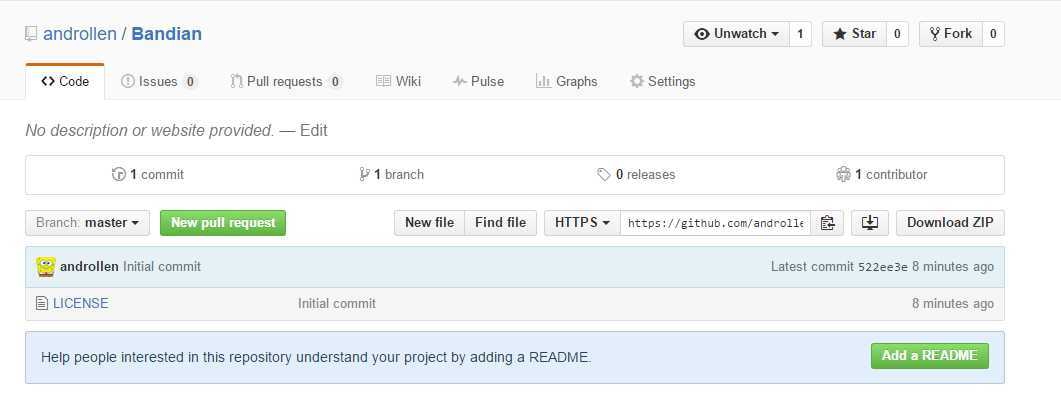The width and height of the screenshot is (1061, 414).
Task: Click the Code tab brackets icon
Action: 47,81
